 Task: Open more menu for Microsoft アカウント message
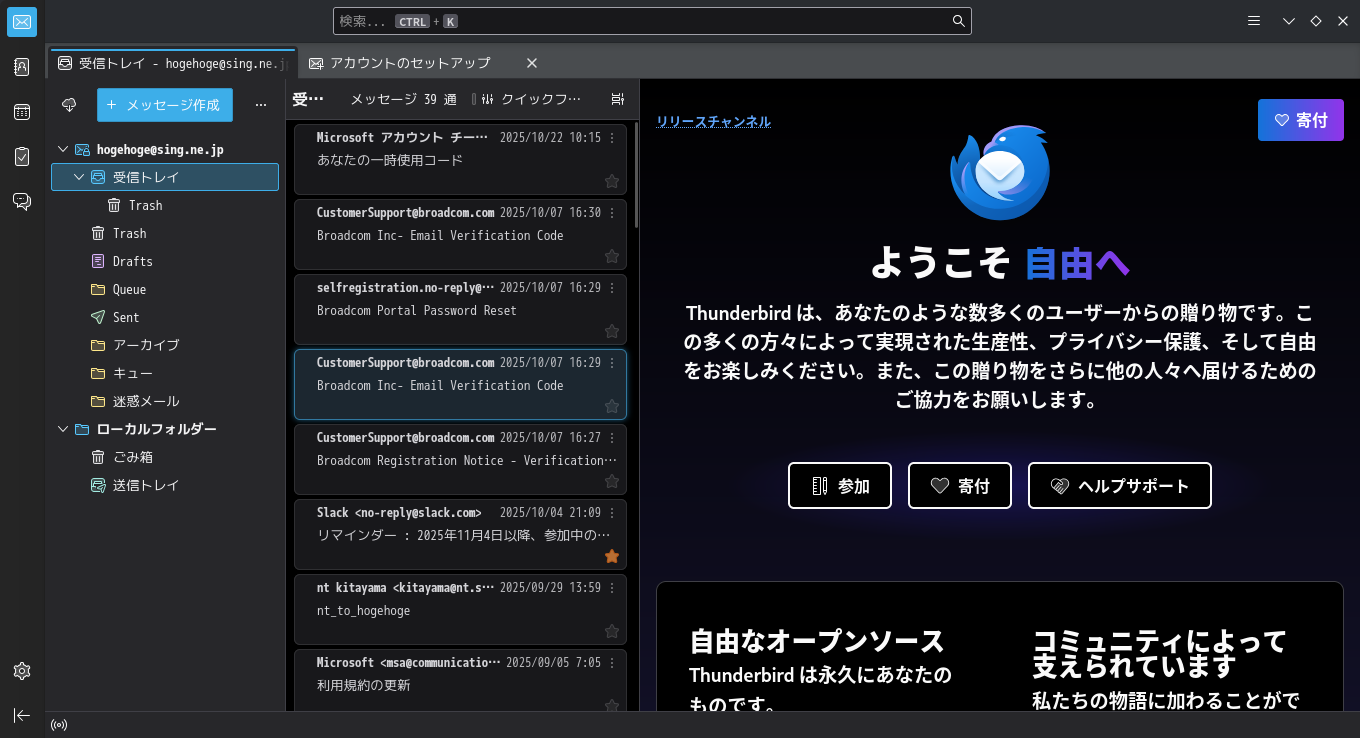(x=612, y=138)
